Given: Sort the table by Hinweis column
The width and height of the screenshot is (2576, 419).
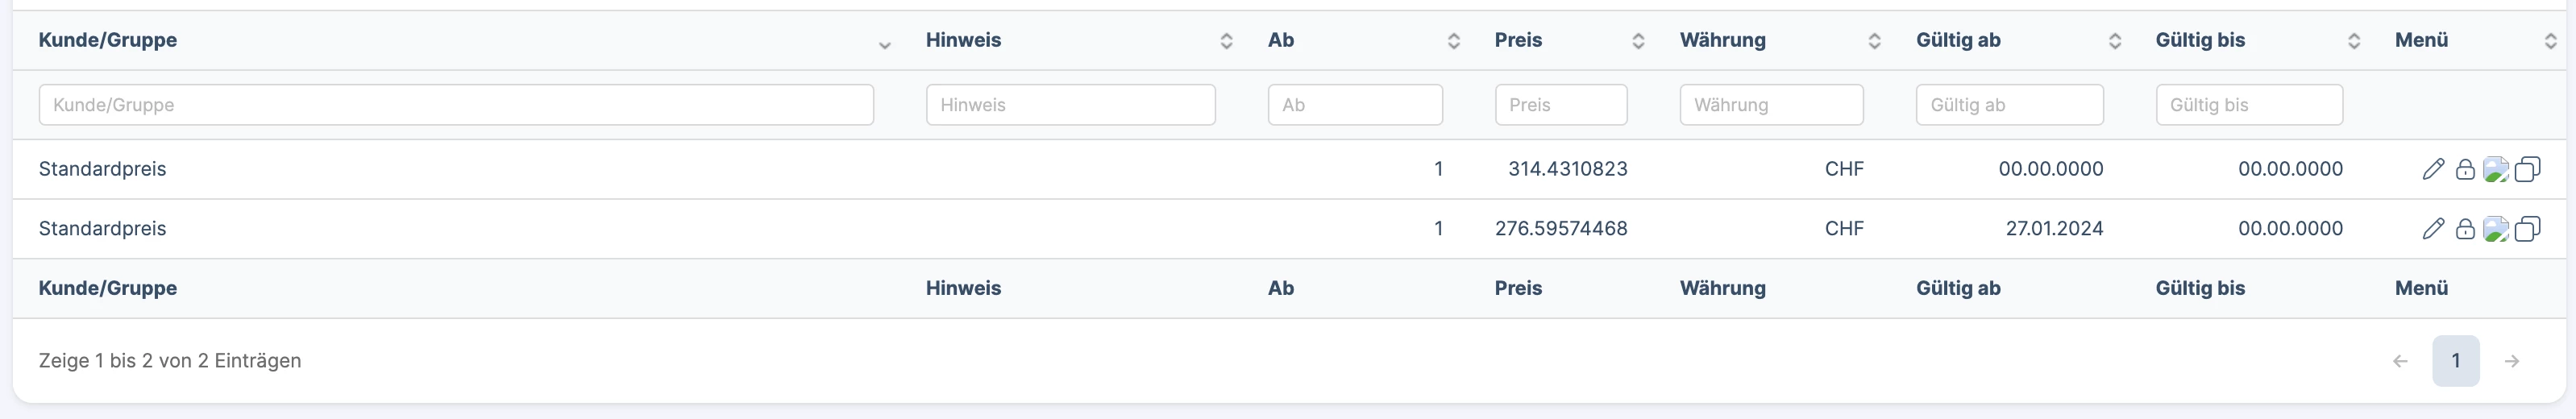Looking at the screenshot, I should pos(963,40).
